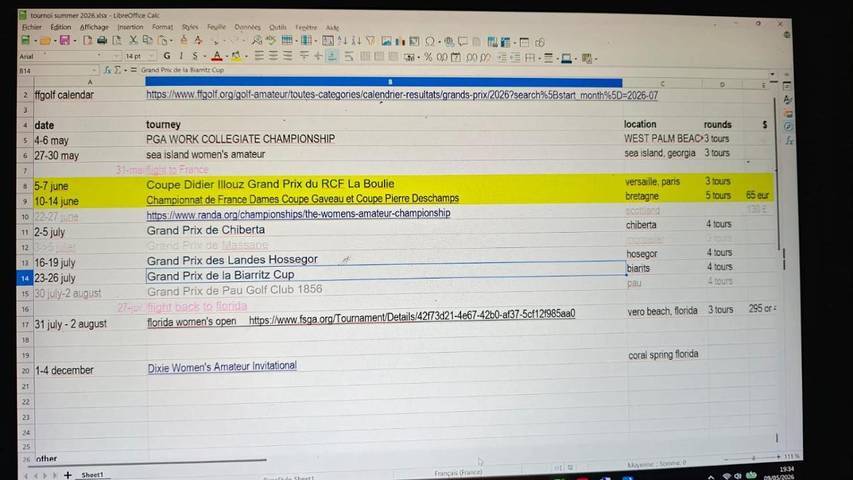Click the font color red A swatch
Screen dimensions: 853x480
tap(217, 56)
